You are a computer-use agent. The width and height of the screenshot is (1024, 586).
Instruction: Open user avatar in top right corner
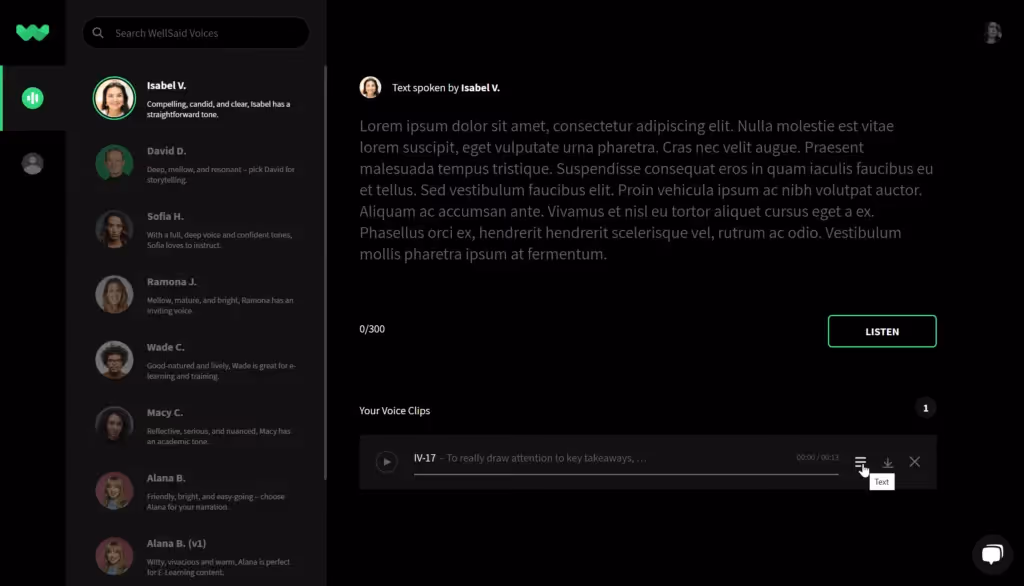(992, 32)
